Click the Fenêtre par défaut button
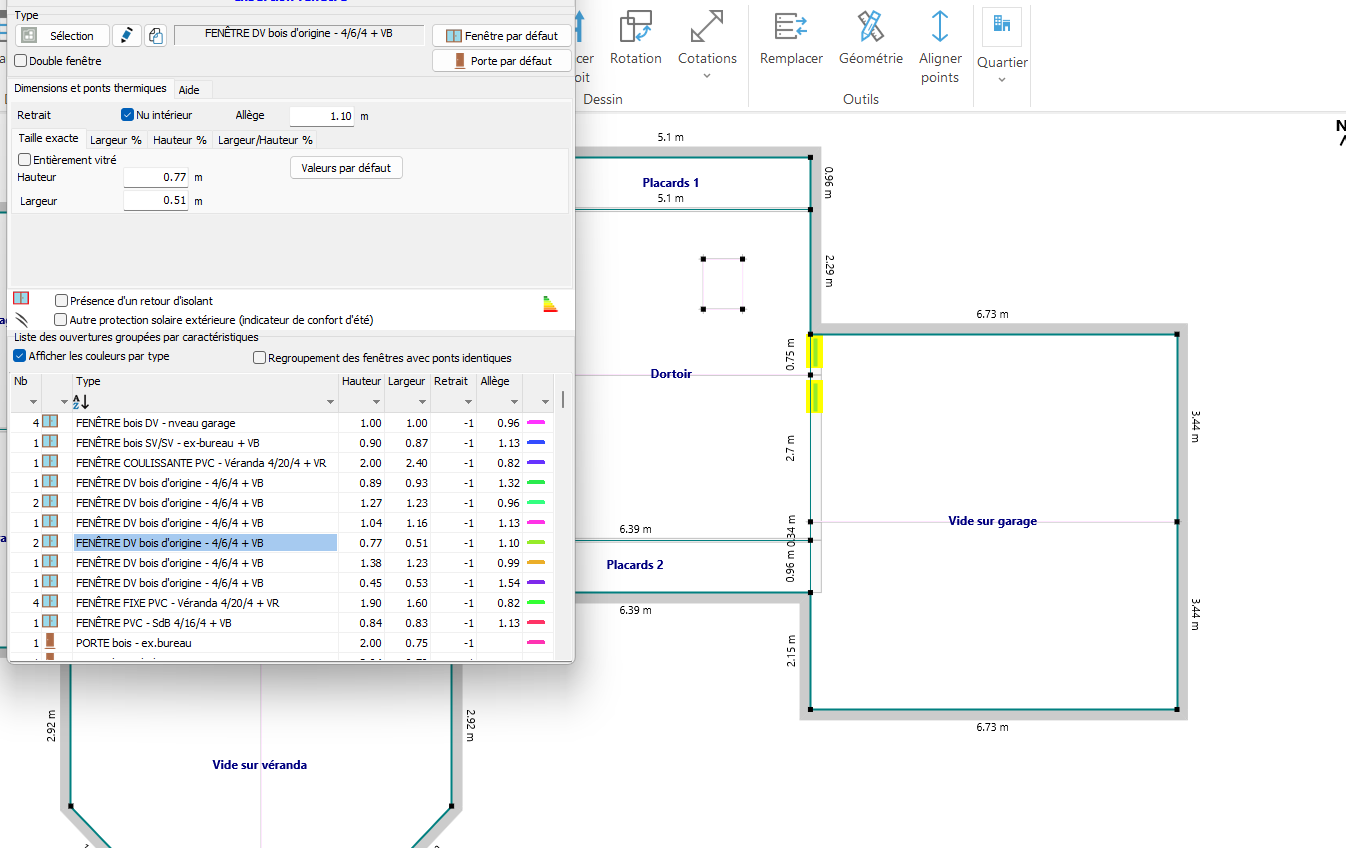 [x=501, y=36]
